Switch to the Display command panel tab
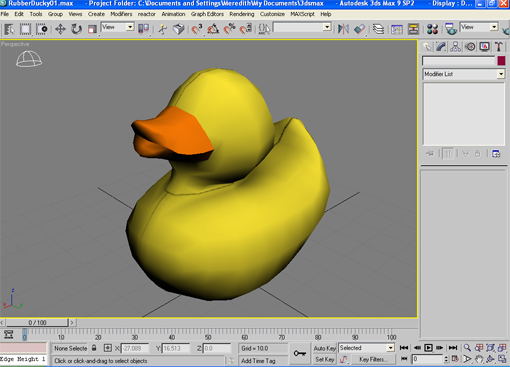Image resolution: width=510 pixels, height=367 pixels. tap(485, 47)
